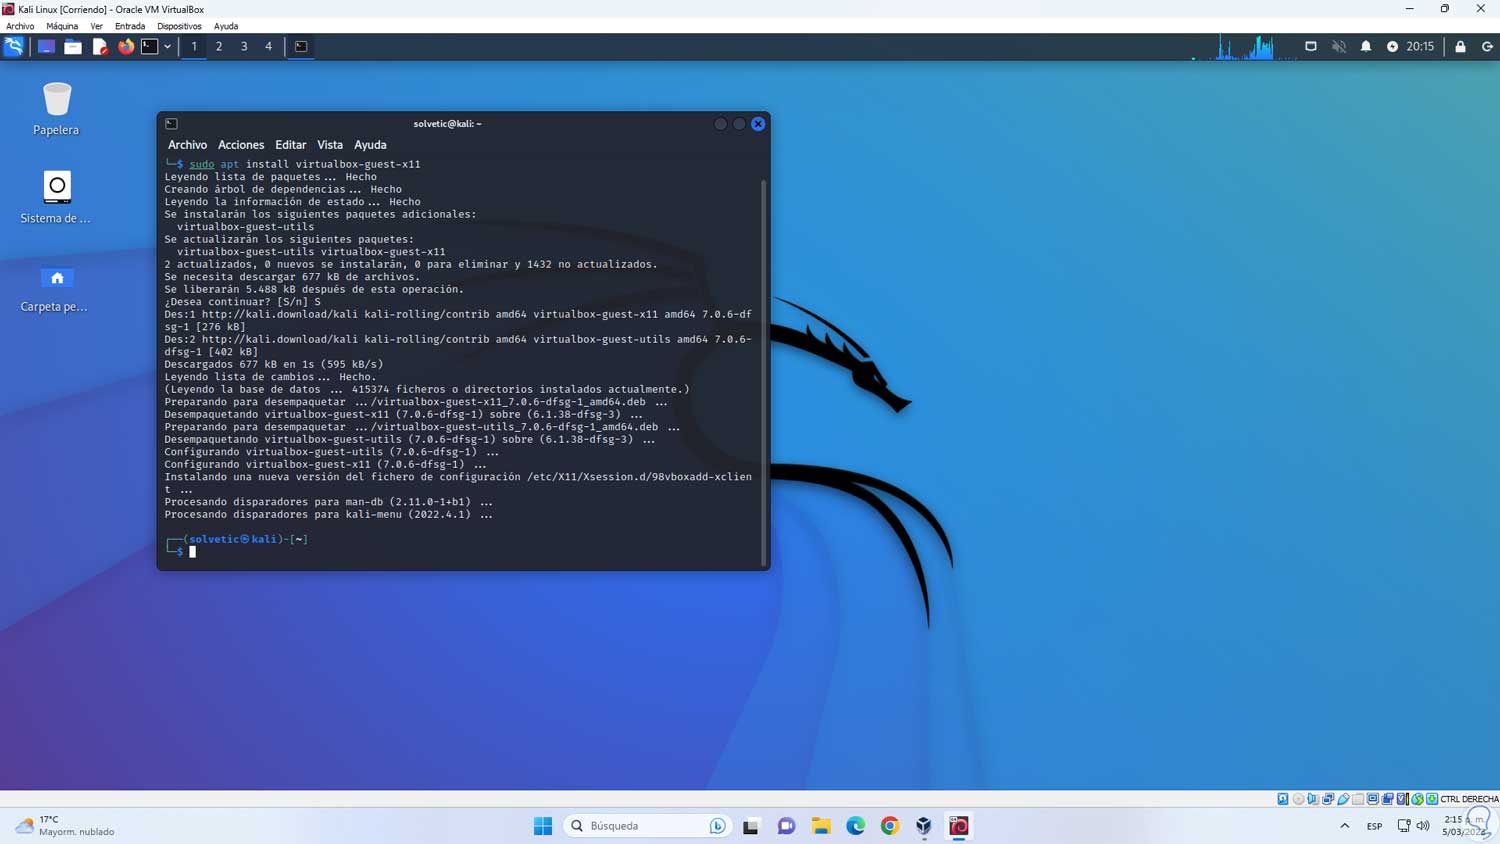1500x844 pixels.
Task: Open VirtualBox Ayuda menu next to Dispositivos
Action: click(x=226, y=26)
